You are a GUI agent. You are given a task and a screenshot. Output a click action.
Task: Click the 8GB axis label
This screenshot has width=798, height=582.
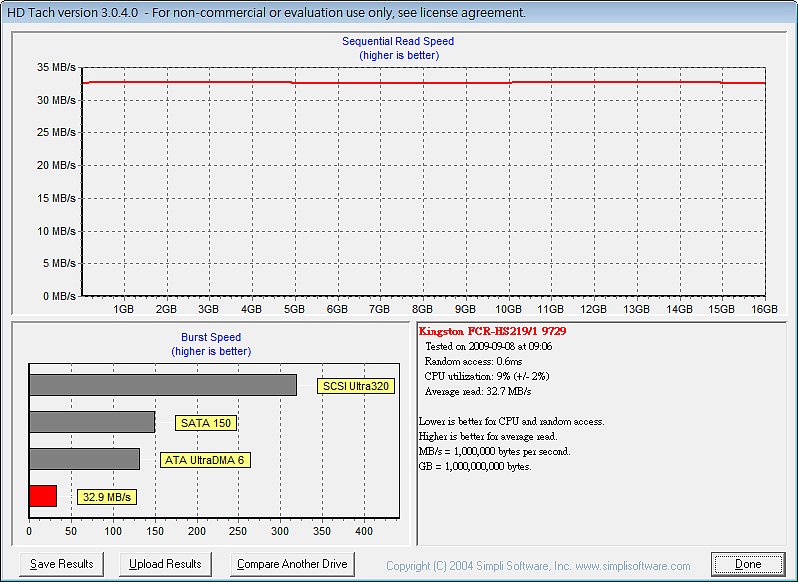click(422, 309)
